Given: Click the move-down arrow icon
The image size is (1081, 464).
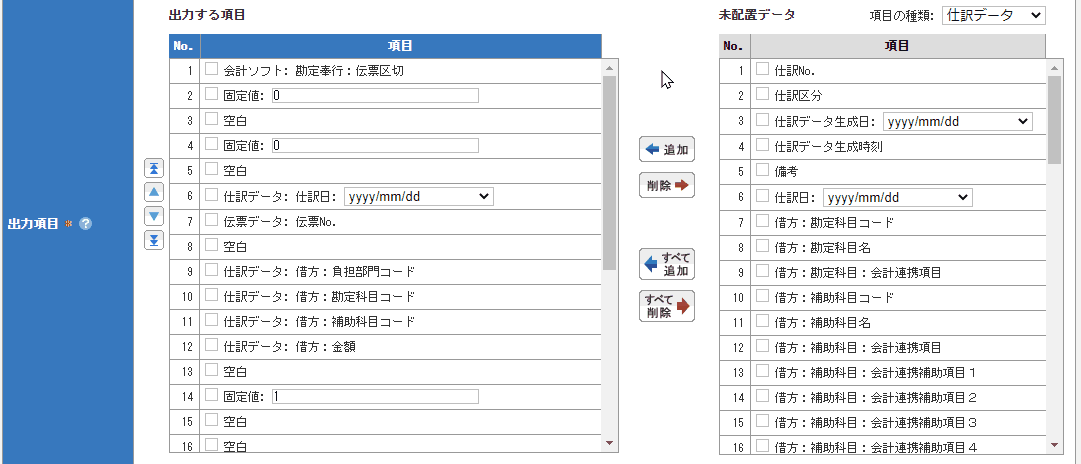Looking at the screenshot, I should pos(154,216).
